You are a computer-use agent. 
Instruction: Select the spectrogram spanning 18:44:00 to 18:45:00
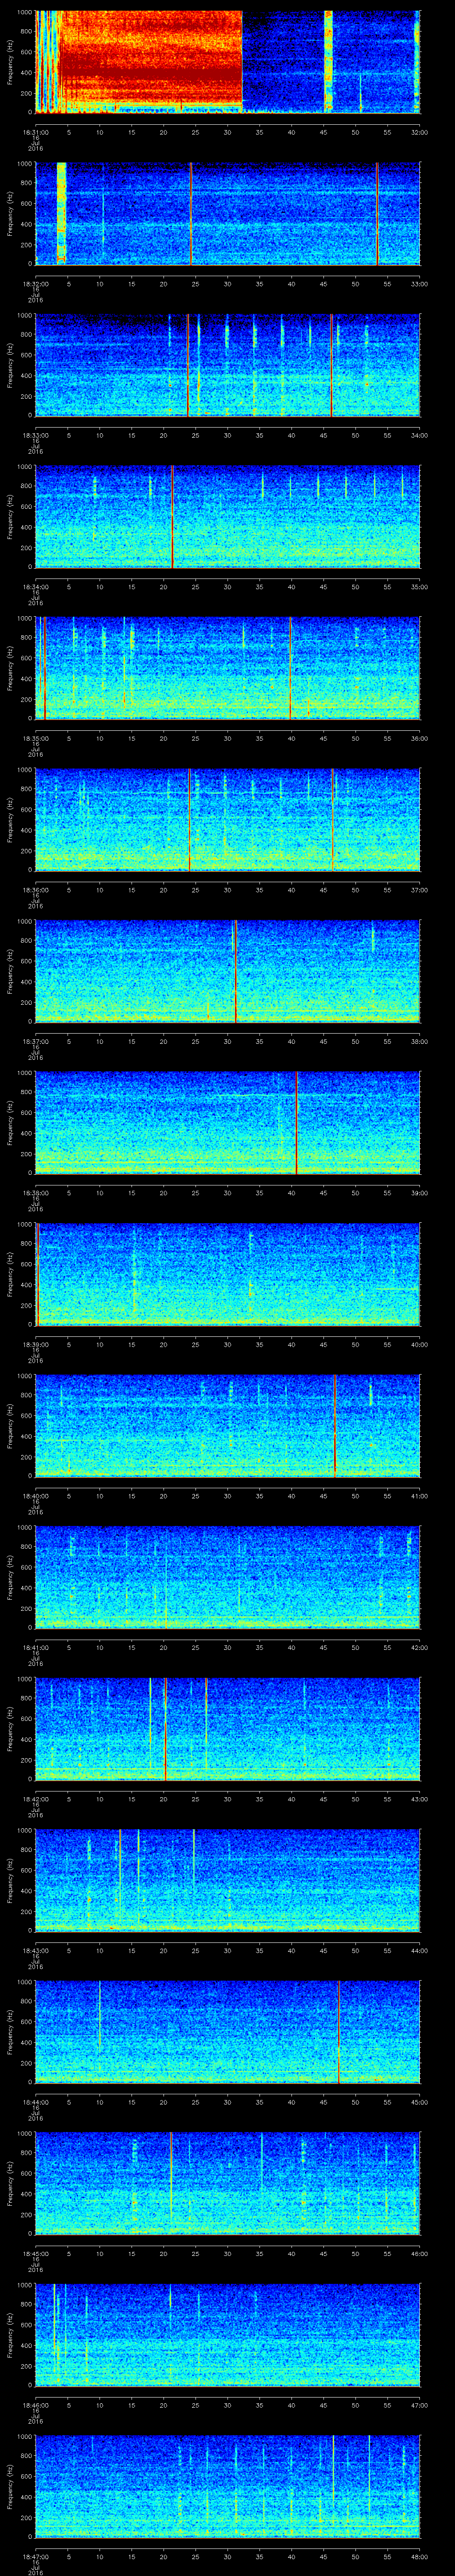click(227, 2033)
